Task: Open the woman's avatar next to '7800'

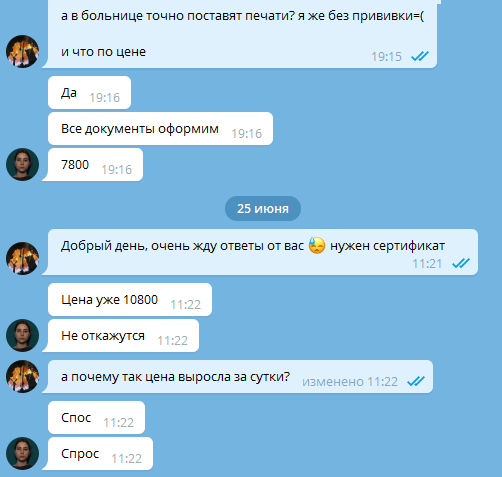Action: [22, 165]
